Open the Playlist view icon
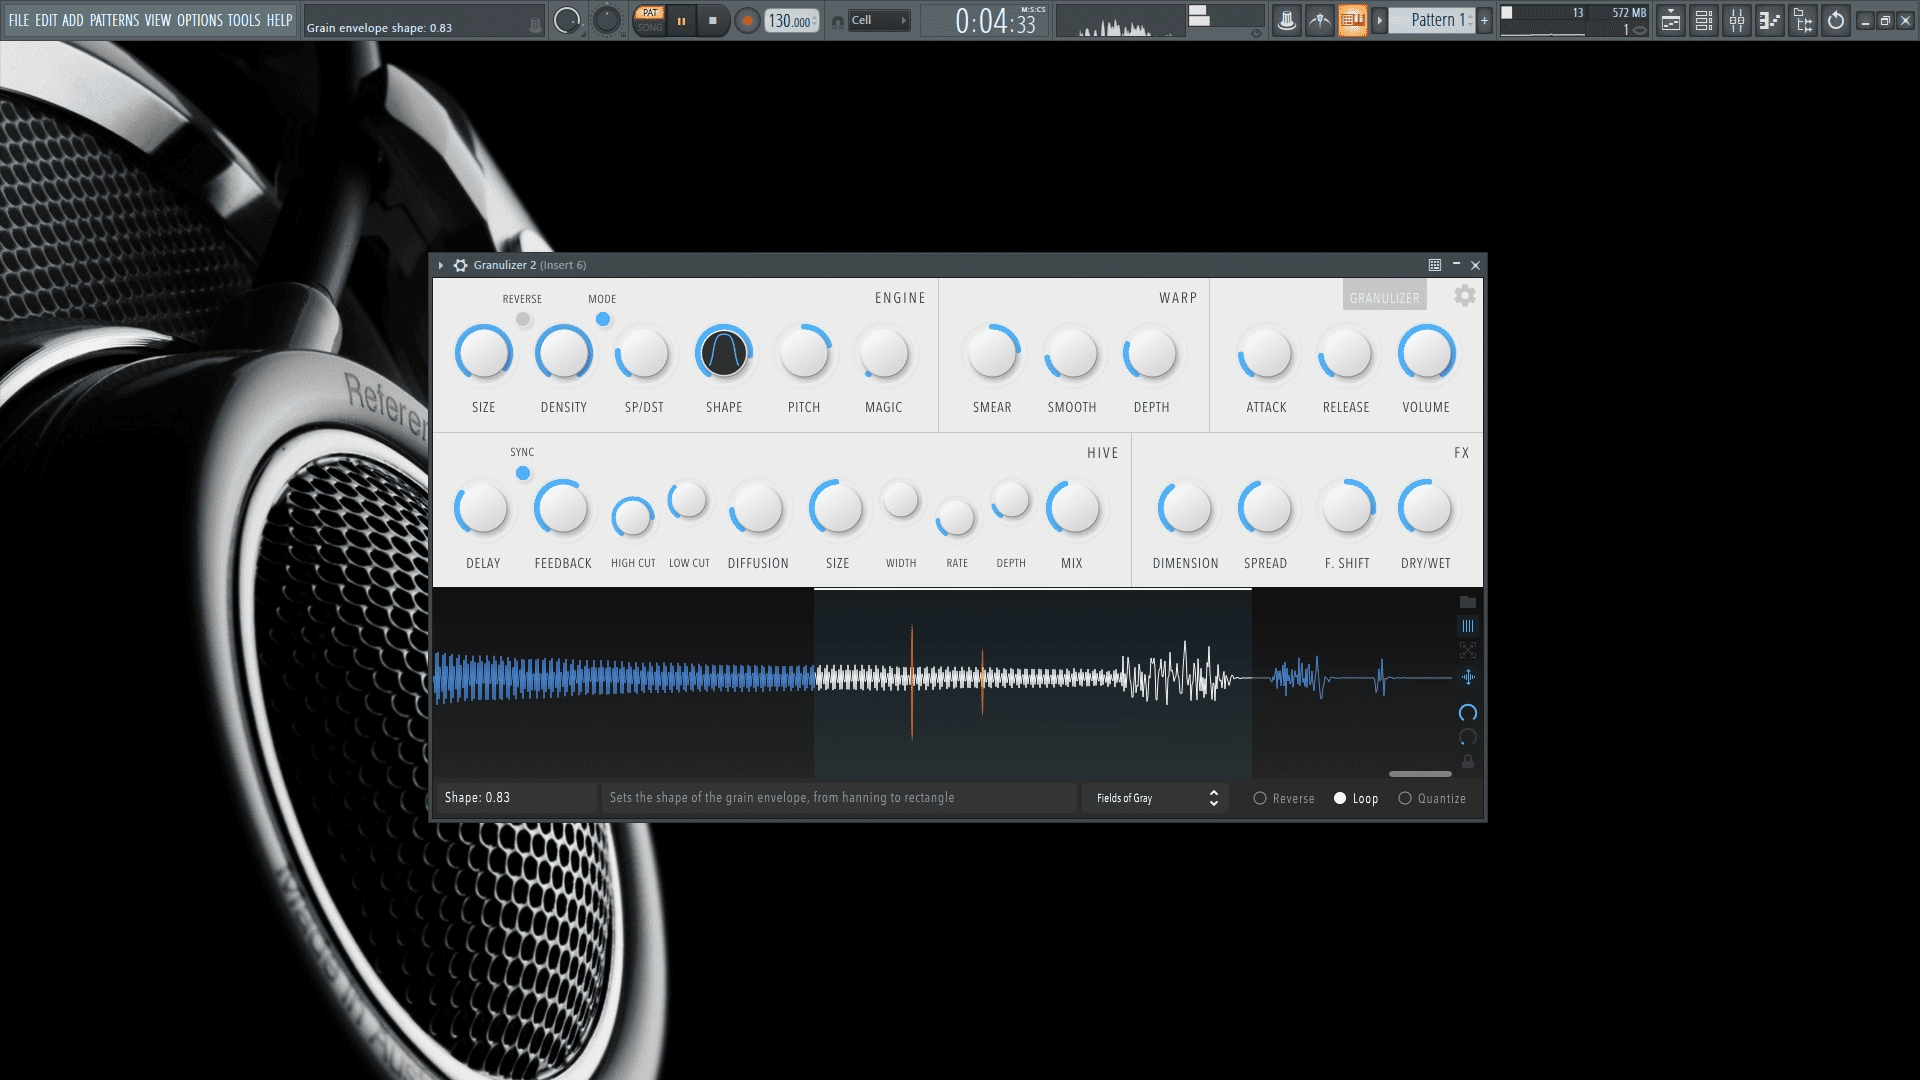This screenshot has width=1920, height=1080. coord(1670,20)
